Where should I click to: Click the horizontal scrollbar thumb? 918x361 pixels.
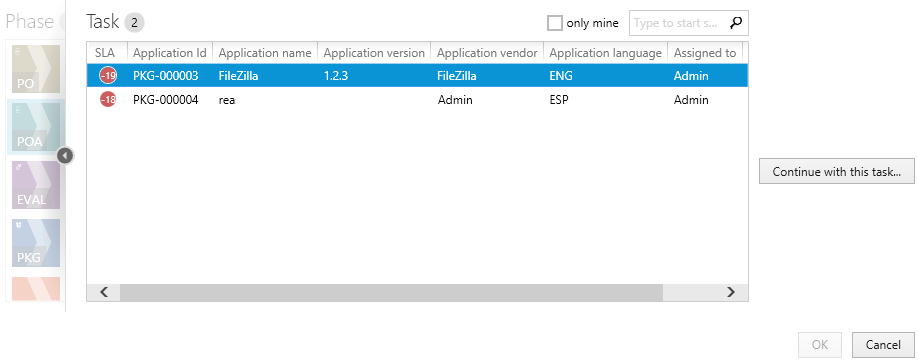391,292
